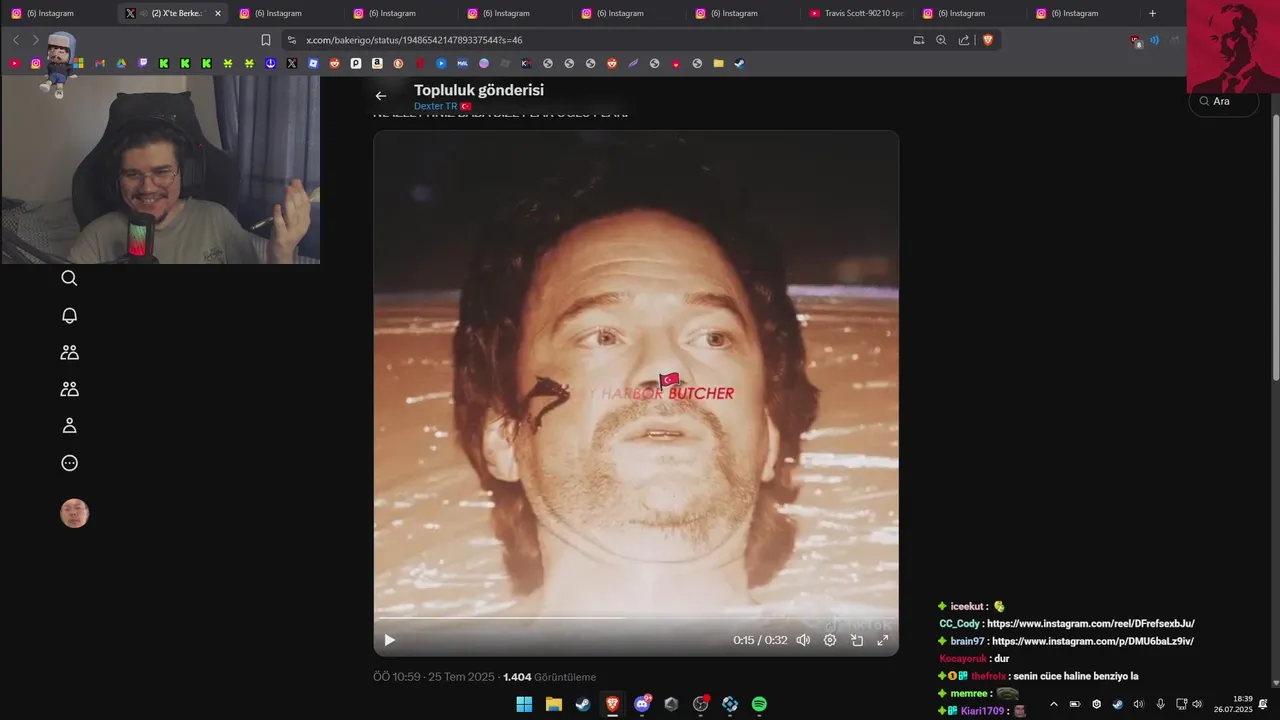The width and height of the screenshot is (1280, 720).
Task: Focus the Ara search field
Action: coord(1224,101)
